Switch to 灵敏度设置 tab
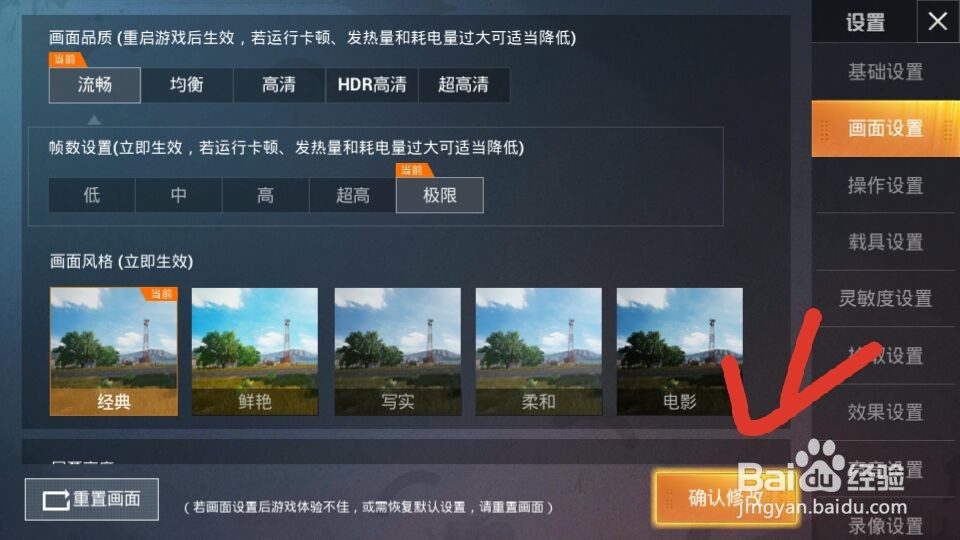960x540 pixels. pyautogui.click(x=885, y=298)
